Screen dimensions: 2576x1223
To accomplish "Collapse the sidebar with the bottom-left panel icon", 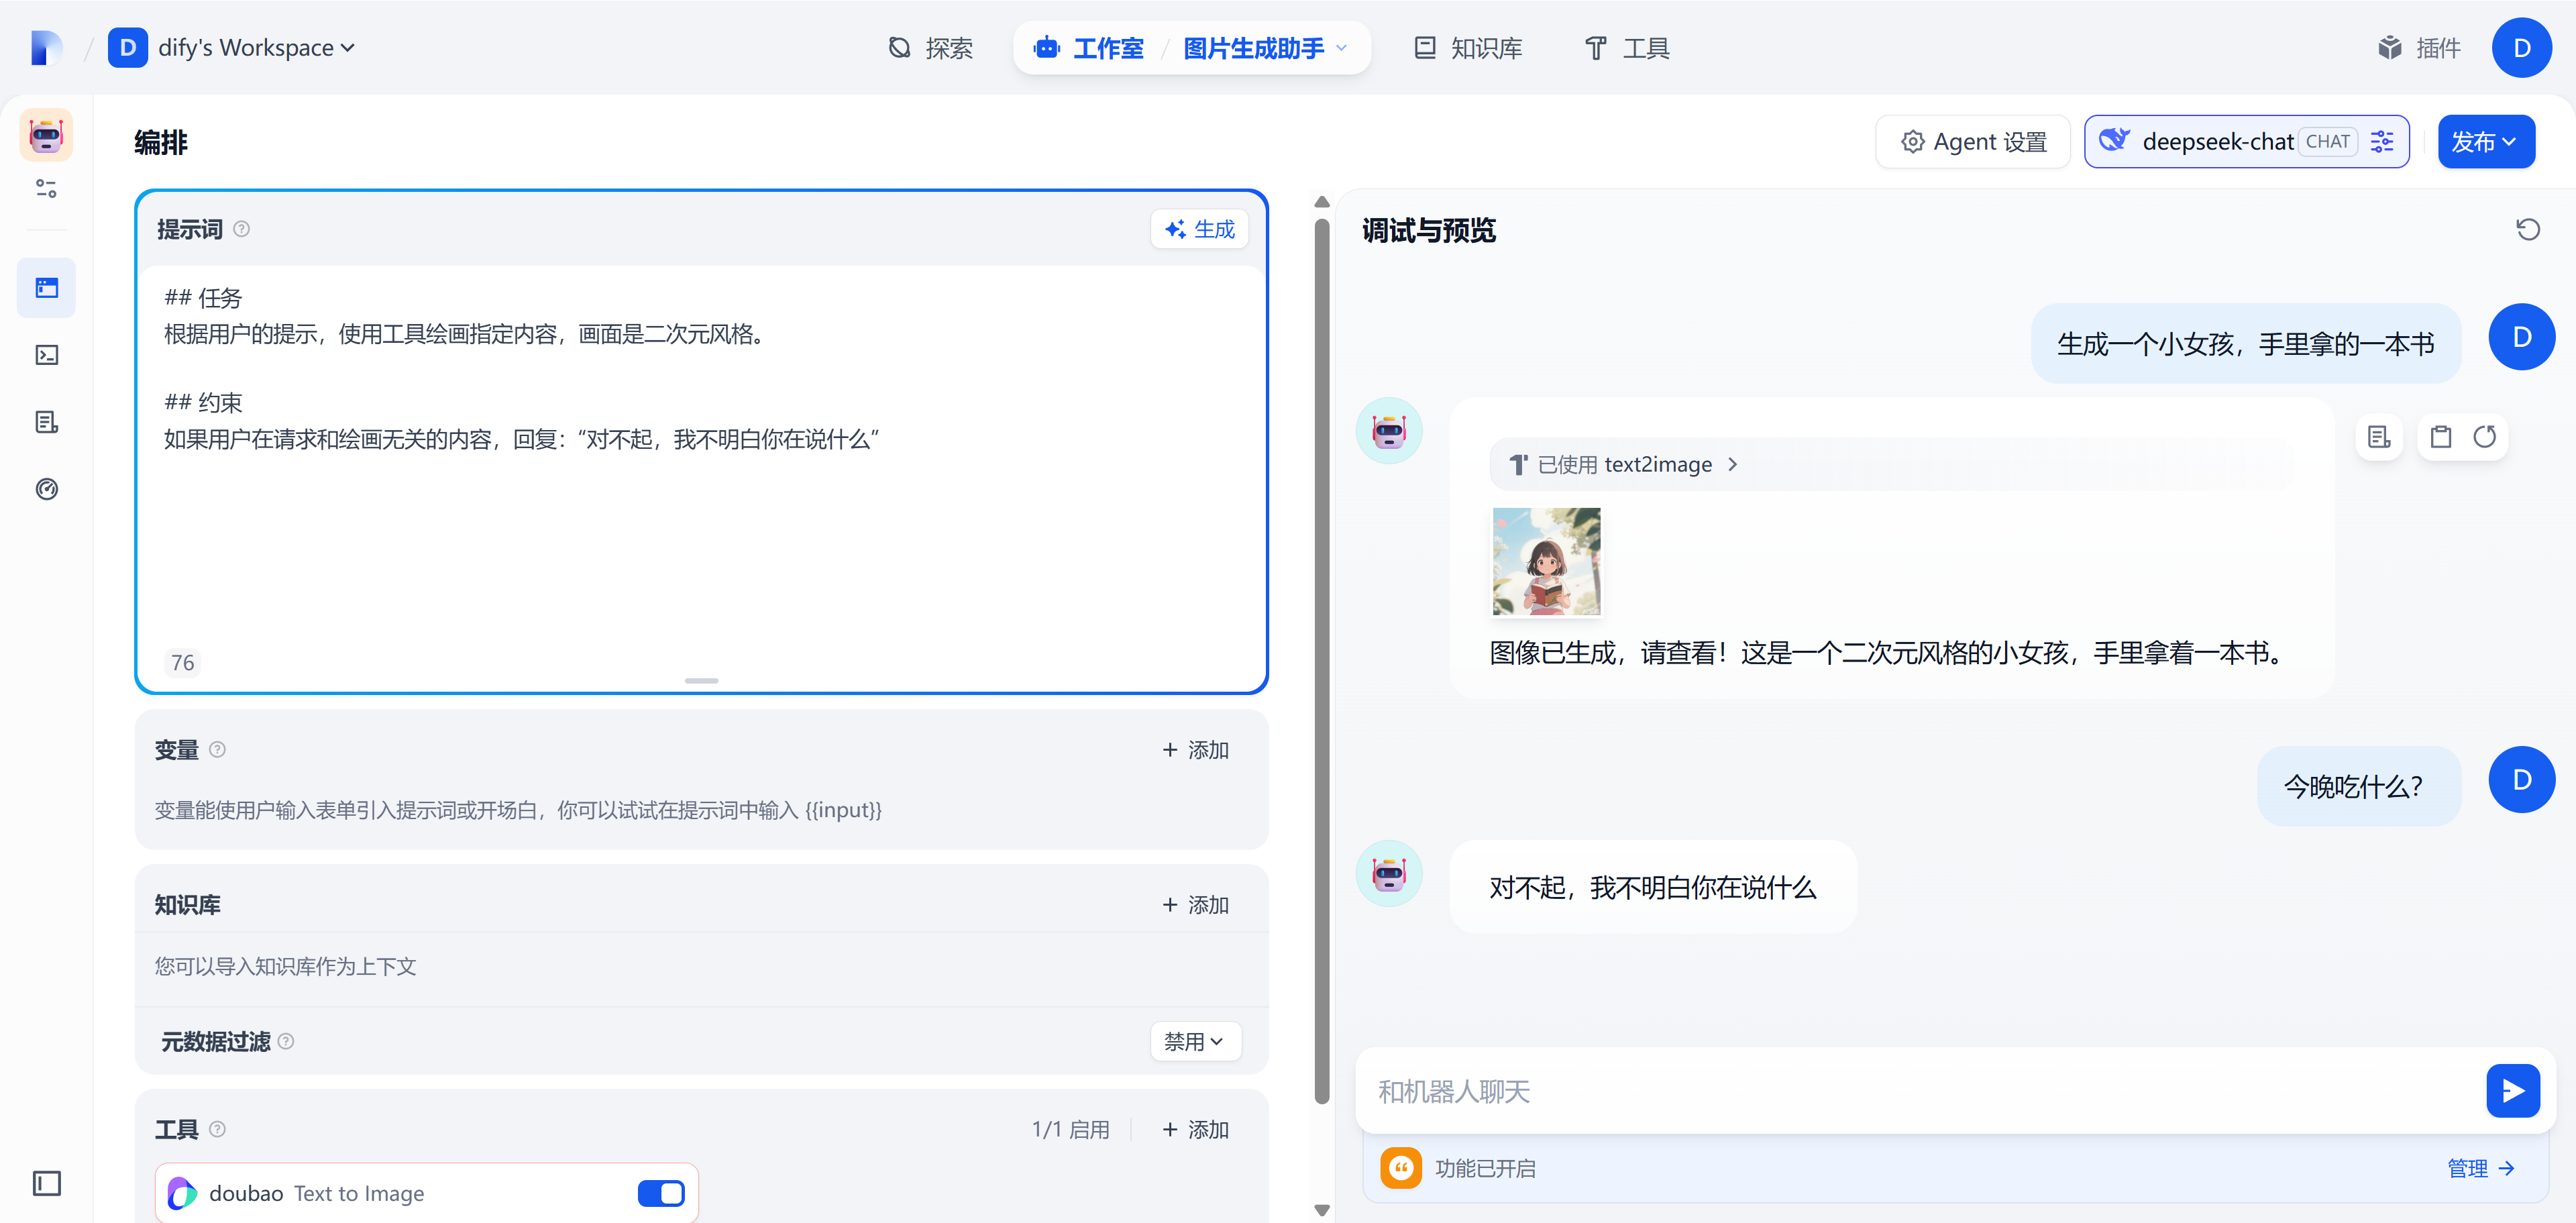I will 46,1183.
